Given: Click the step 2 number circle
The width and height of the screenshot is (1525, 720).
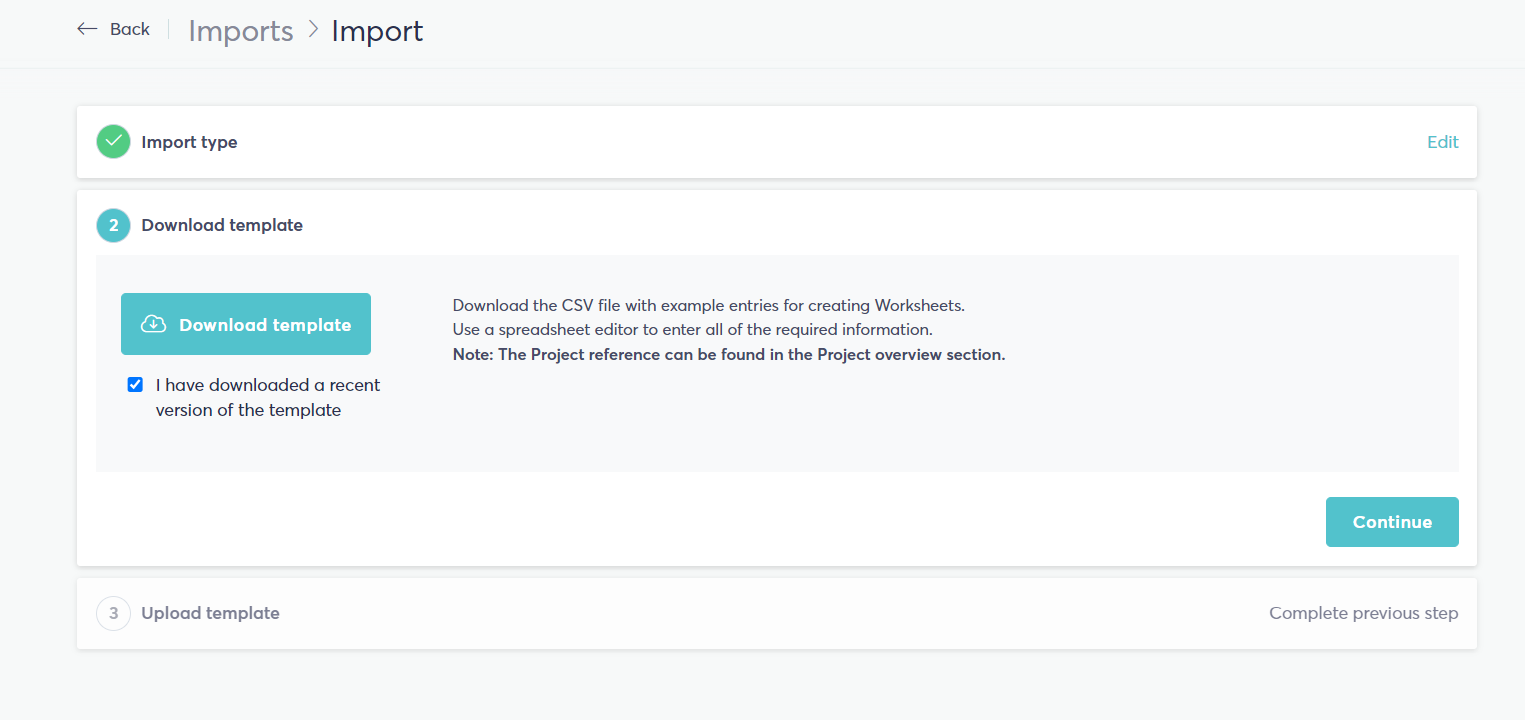Looking at the screenshot, I should [x=113, y=225].
